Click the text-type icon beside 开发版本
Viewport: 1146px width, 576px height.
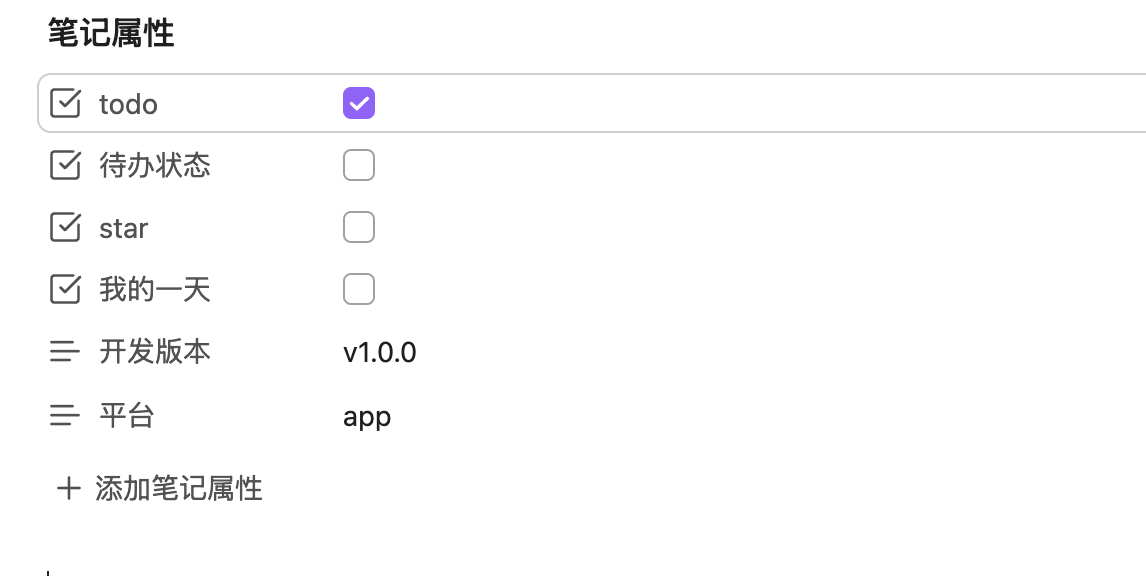click(65, 352)
